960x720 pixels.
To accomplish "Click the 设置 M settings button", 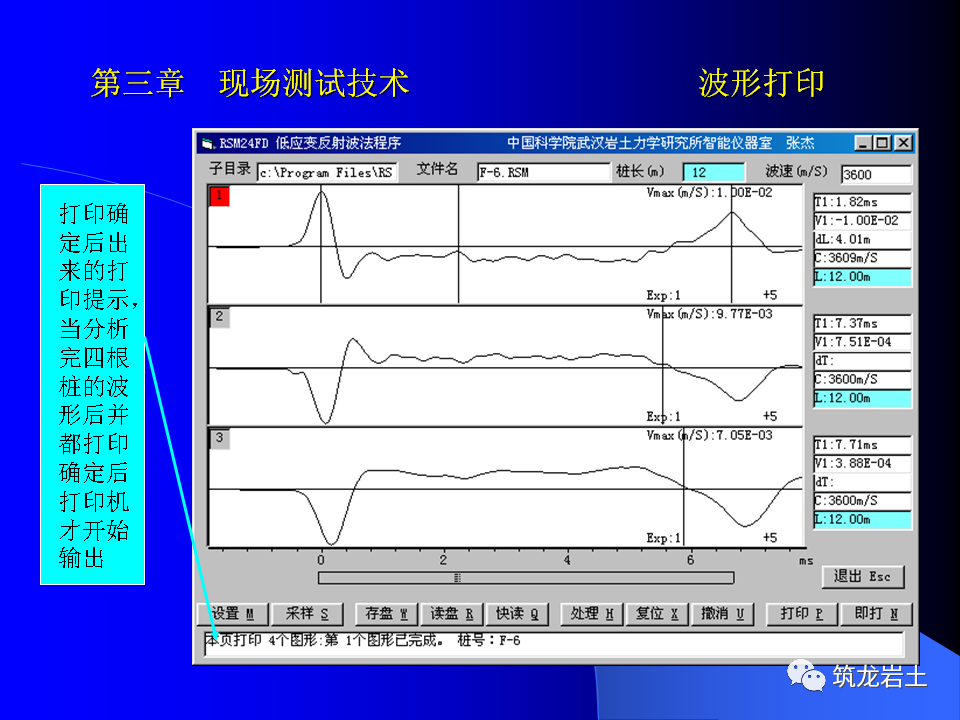I will click(x=233, y=613).
